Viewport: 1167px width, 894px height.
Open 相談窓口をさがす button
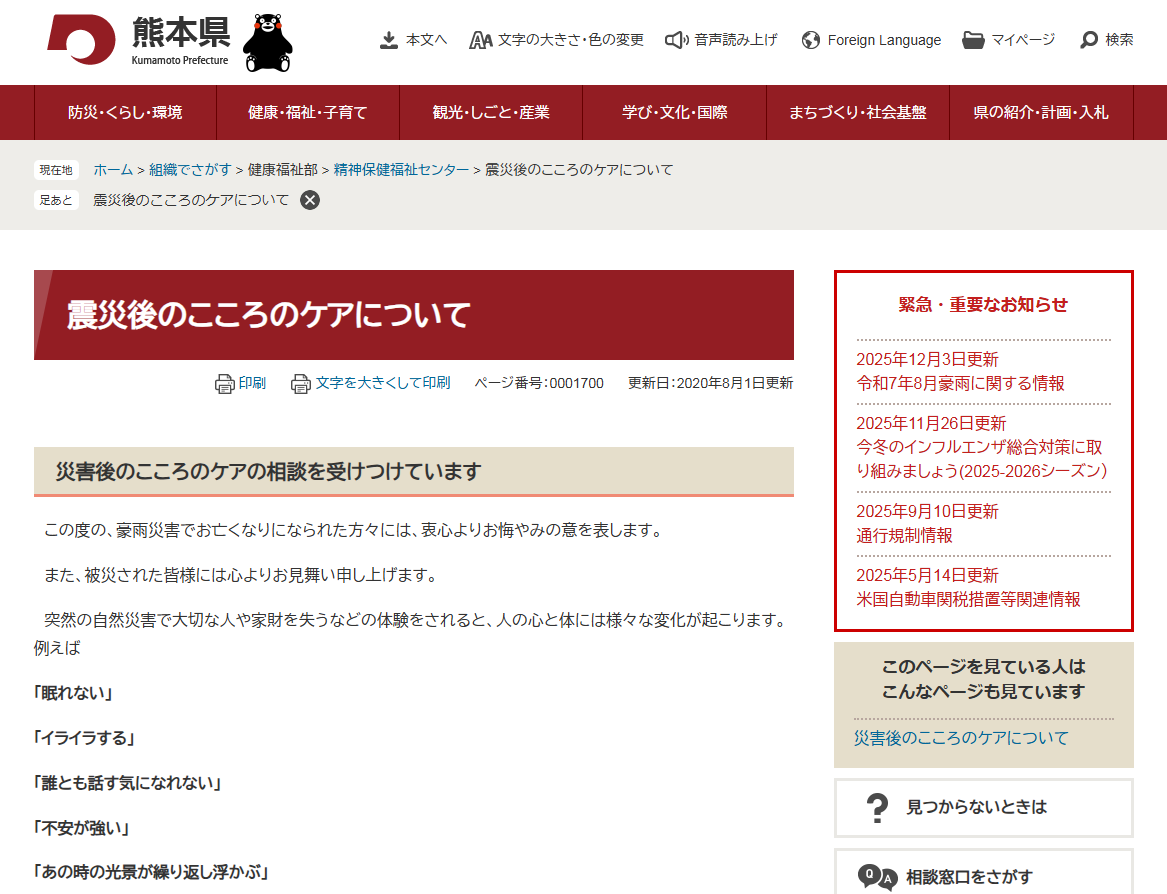(x=983, y=877)
